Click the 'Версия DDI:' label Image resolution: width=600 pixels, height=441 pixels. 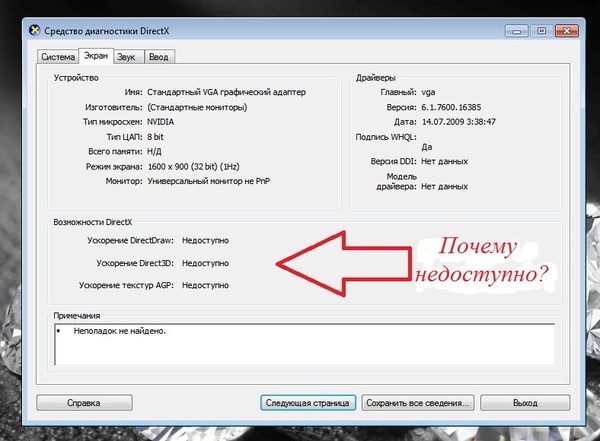click(393, 162)
